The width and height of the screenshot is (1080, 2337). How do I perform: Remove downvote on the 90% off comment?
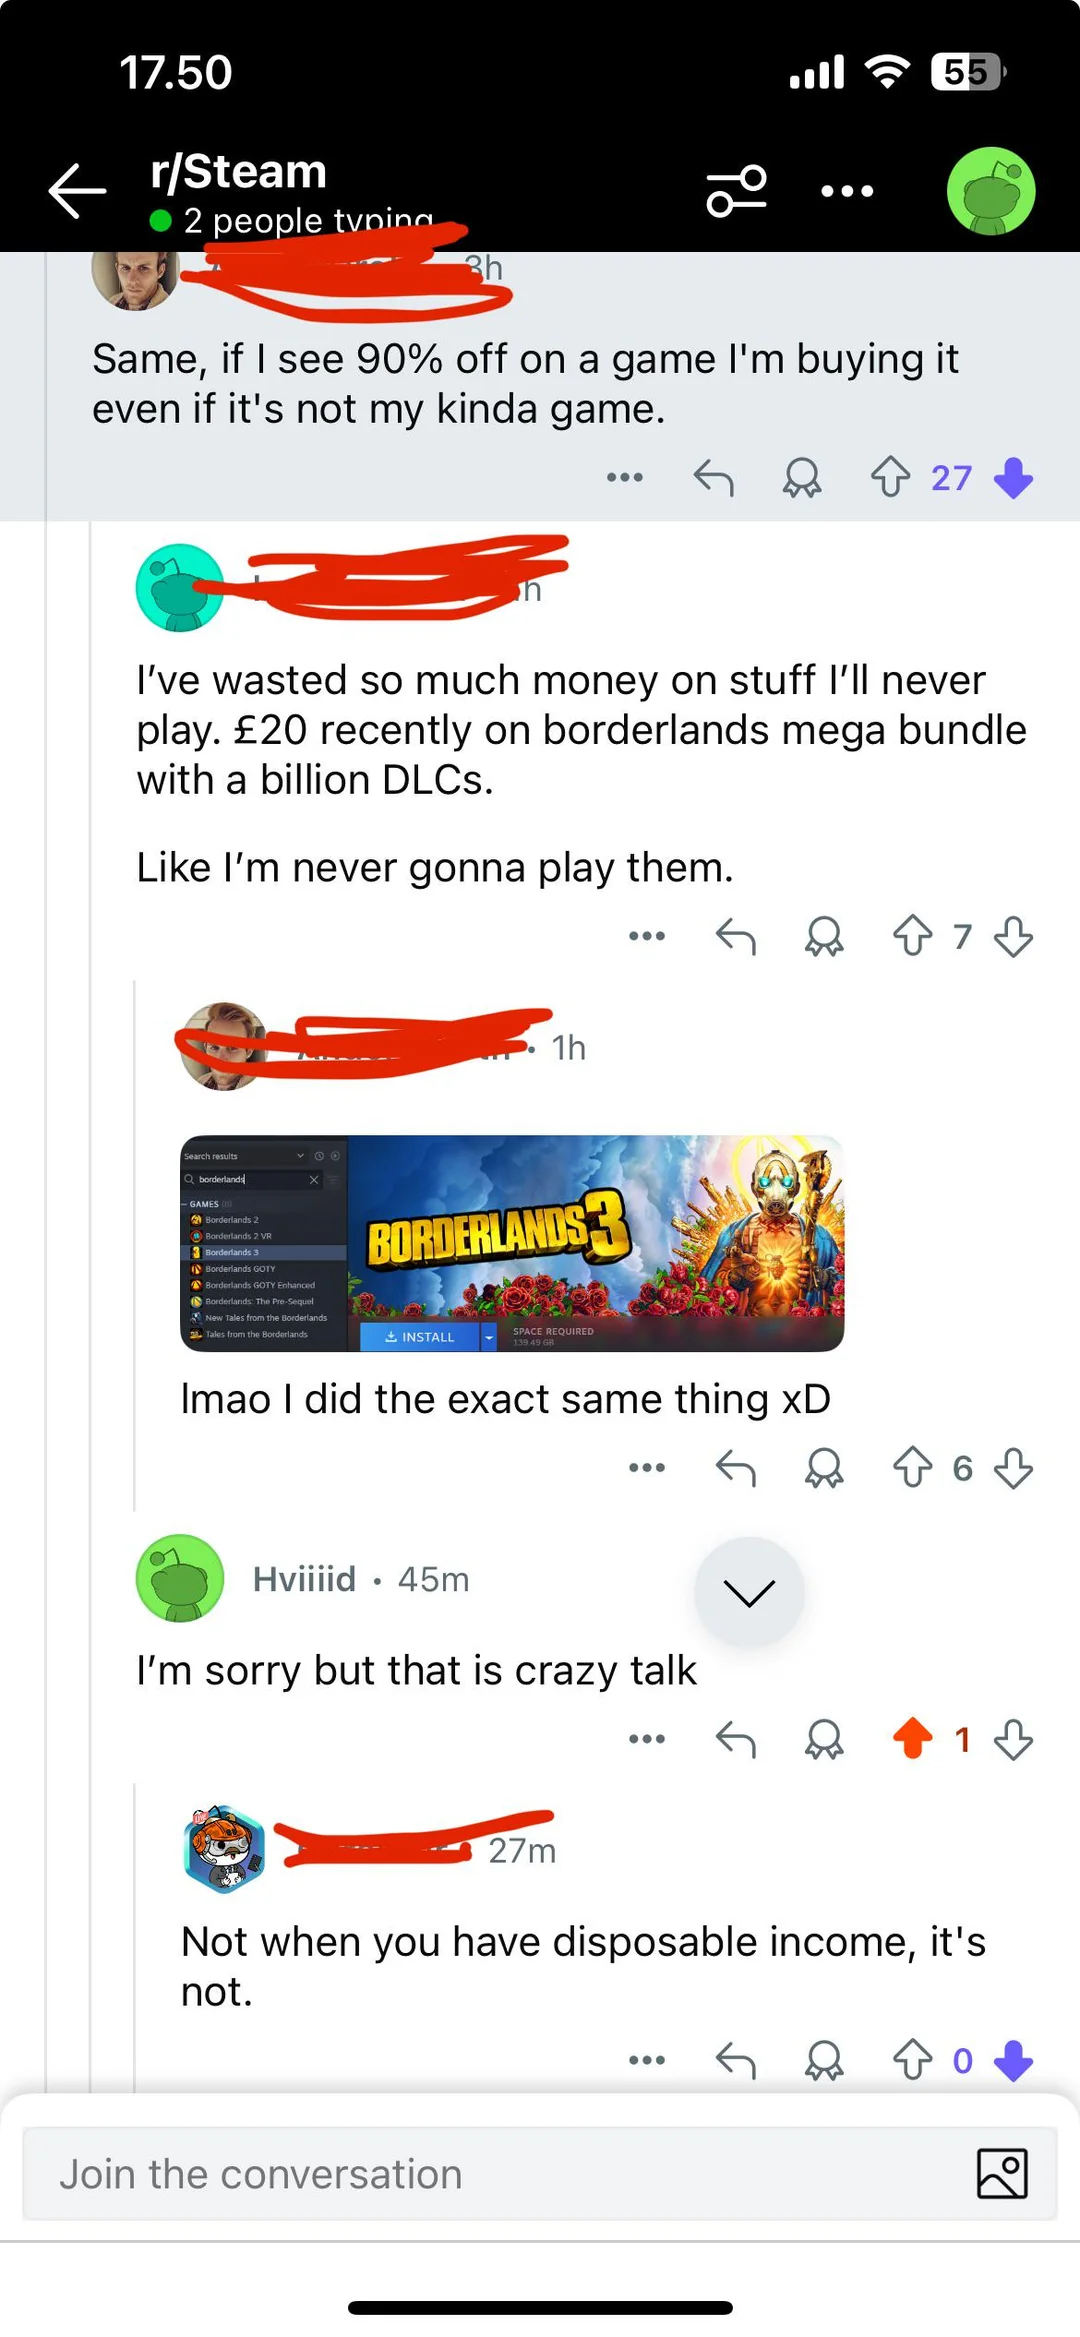point(1014,478)
